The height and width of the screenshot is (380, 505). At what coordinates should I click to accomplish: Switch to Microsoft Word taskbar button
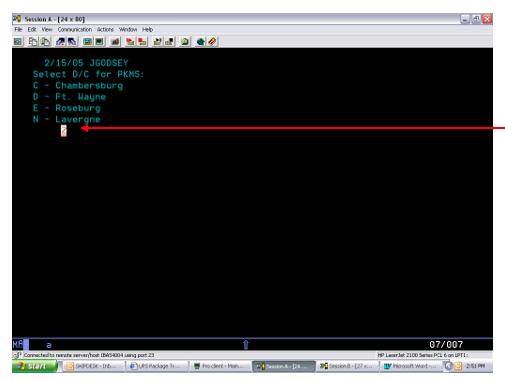pos(411,366)
